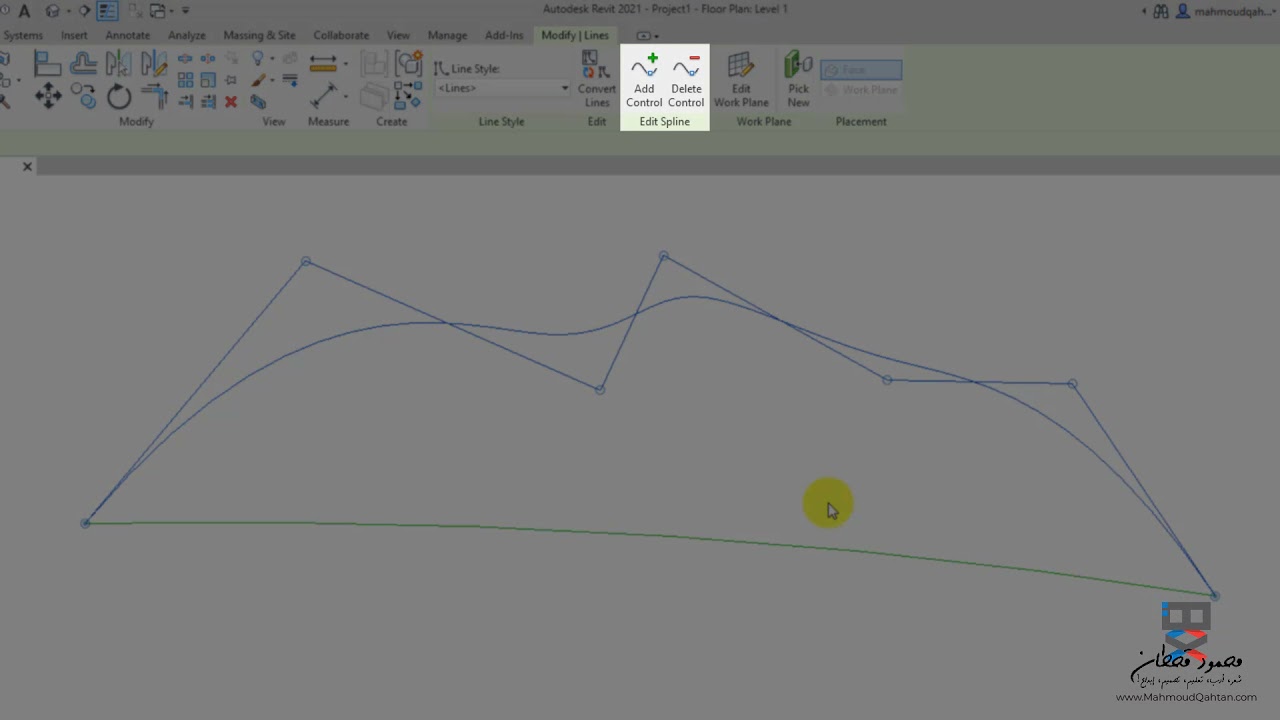Image resolution: width=1280 pixels, height=720 pixels.
Task: Select the Align tool in Modify panel
Action: click(47, 63)
